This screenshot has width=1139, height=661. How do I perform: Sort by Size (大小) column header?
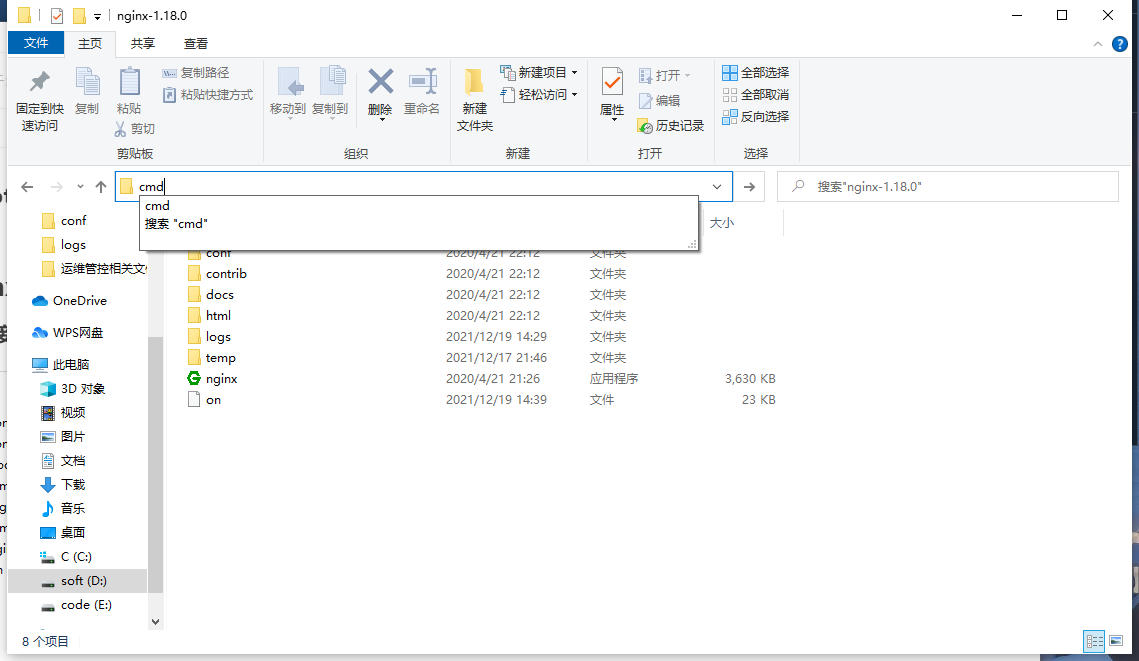click(721, 223)
